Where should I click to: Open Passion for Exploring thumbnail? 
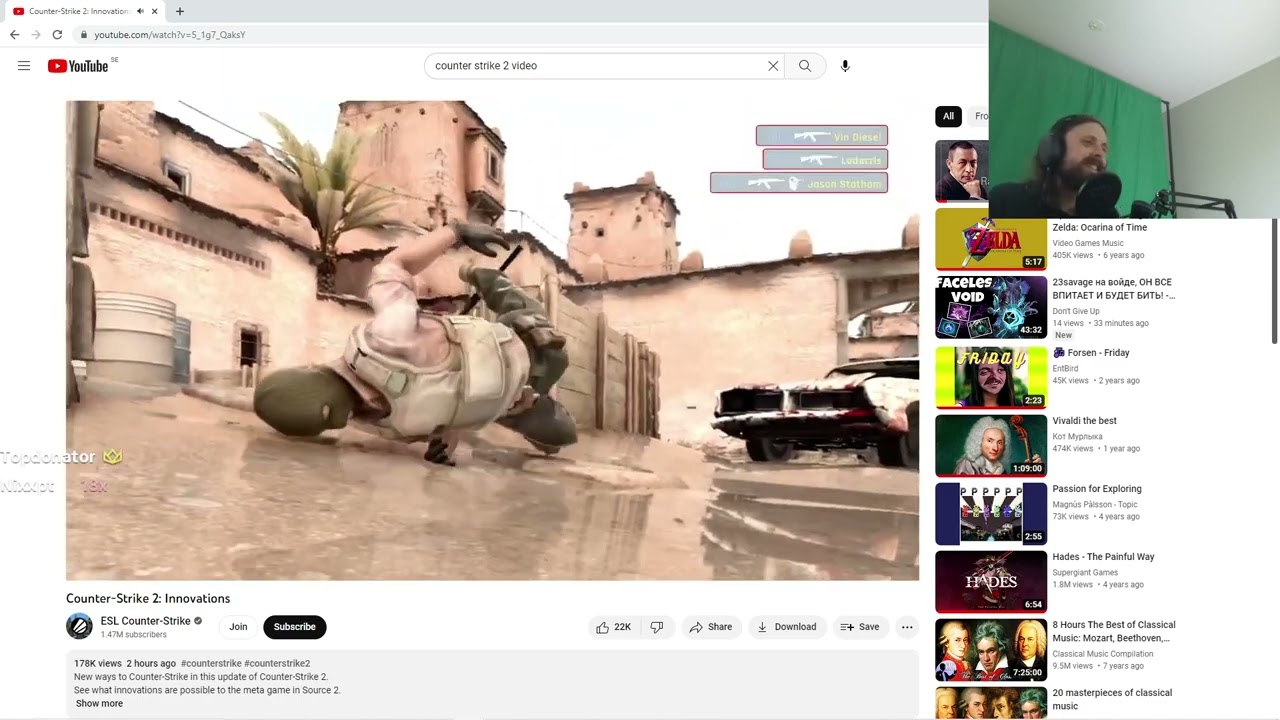pyautogui.click(x=991, y=513)
